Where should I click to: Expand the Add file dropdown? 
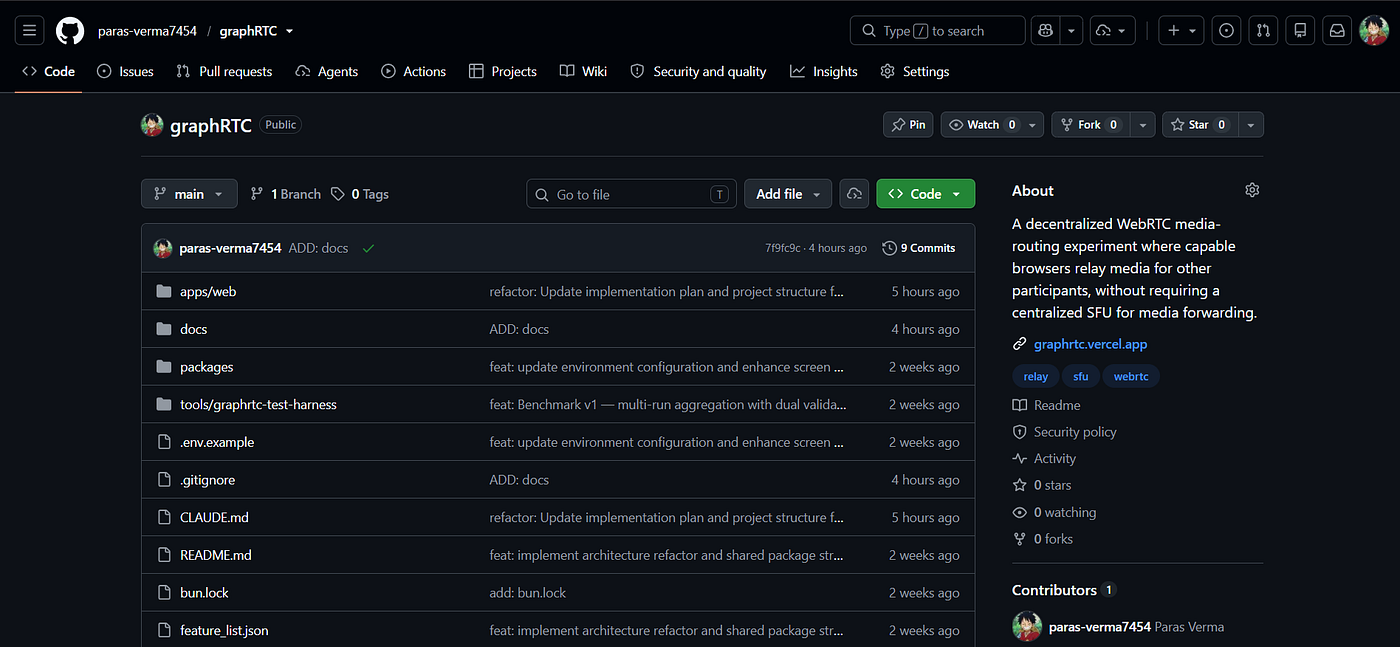click(788, 194)
